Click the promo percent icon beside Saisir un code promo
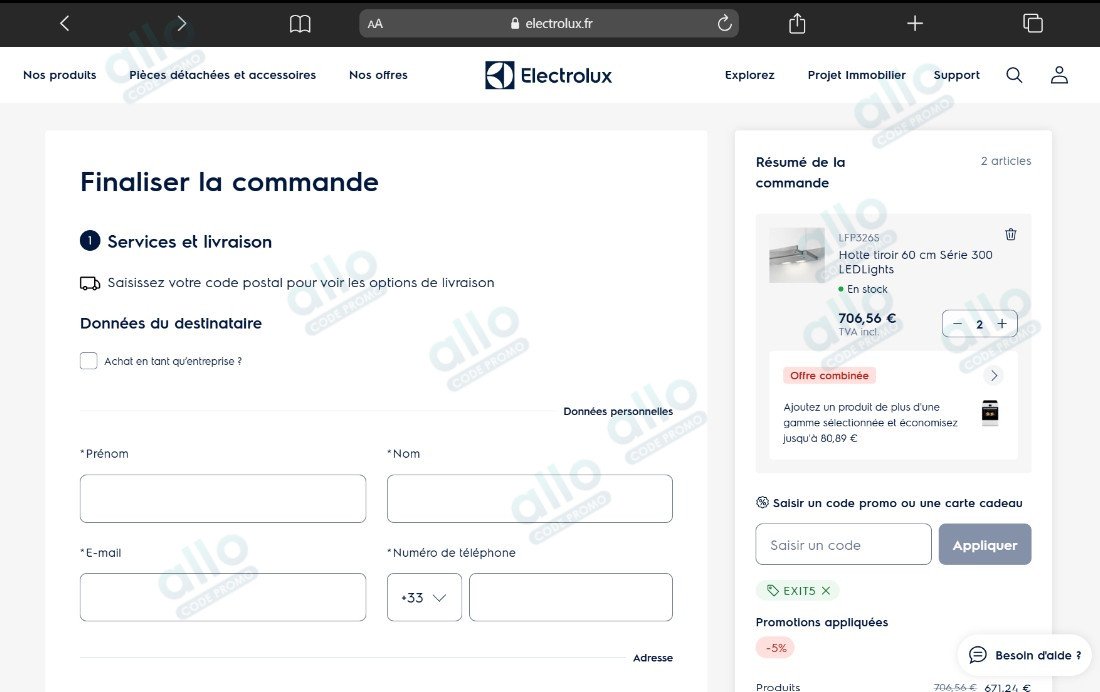This screenshot has width=1100, height=692. coord(763,503)
